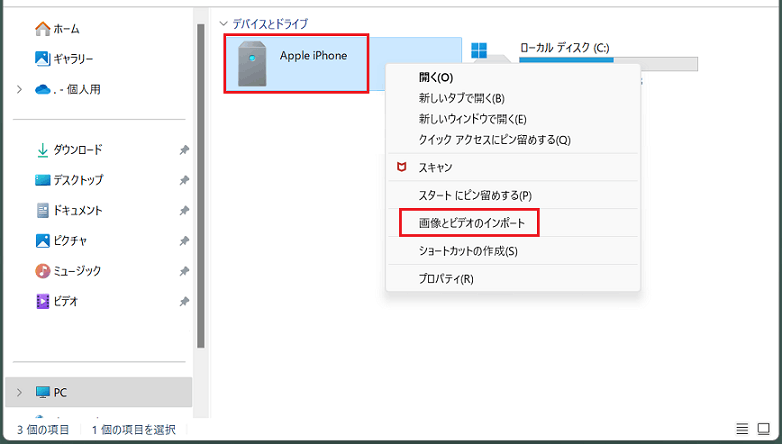
Task: Click 1 個の項目を選択 status text
Action: (x=134, y=430)
